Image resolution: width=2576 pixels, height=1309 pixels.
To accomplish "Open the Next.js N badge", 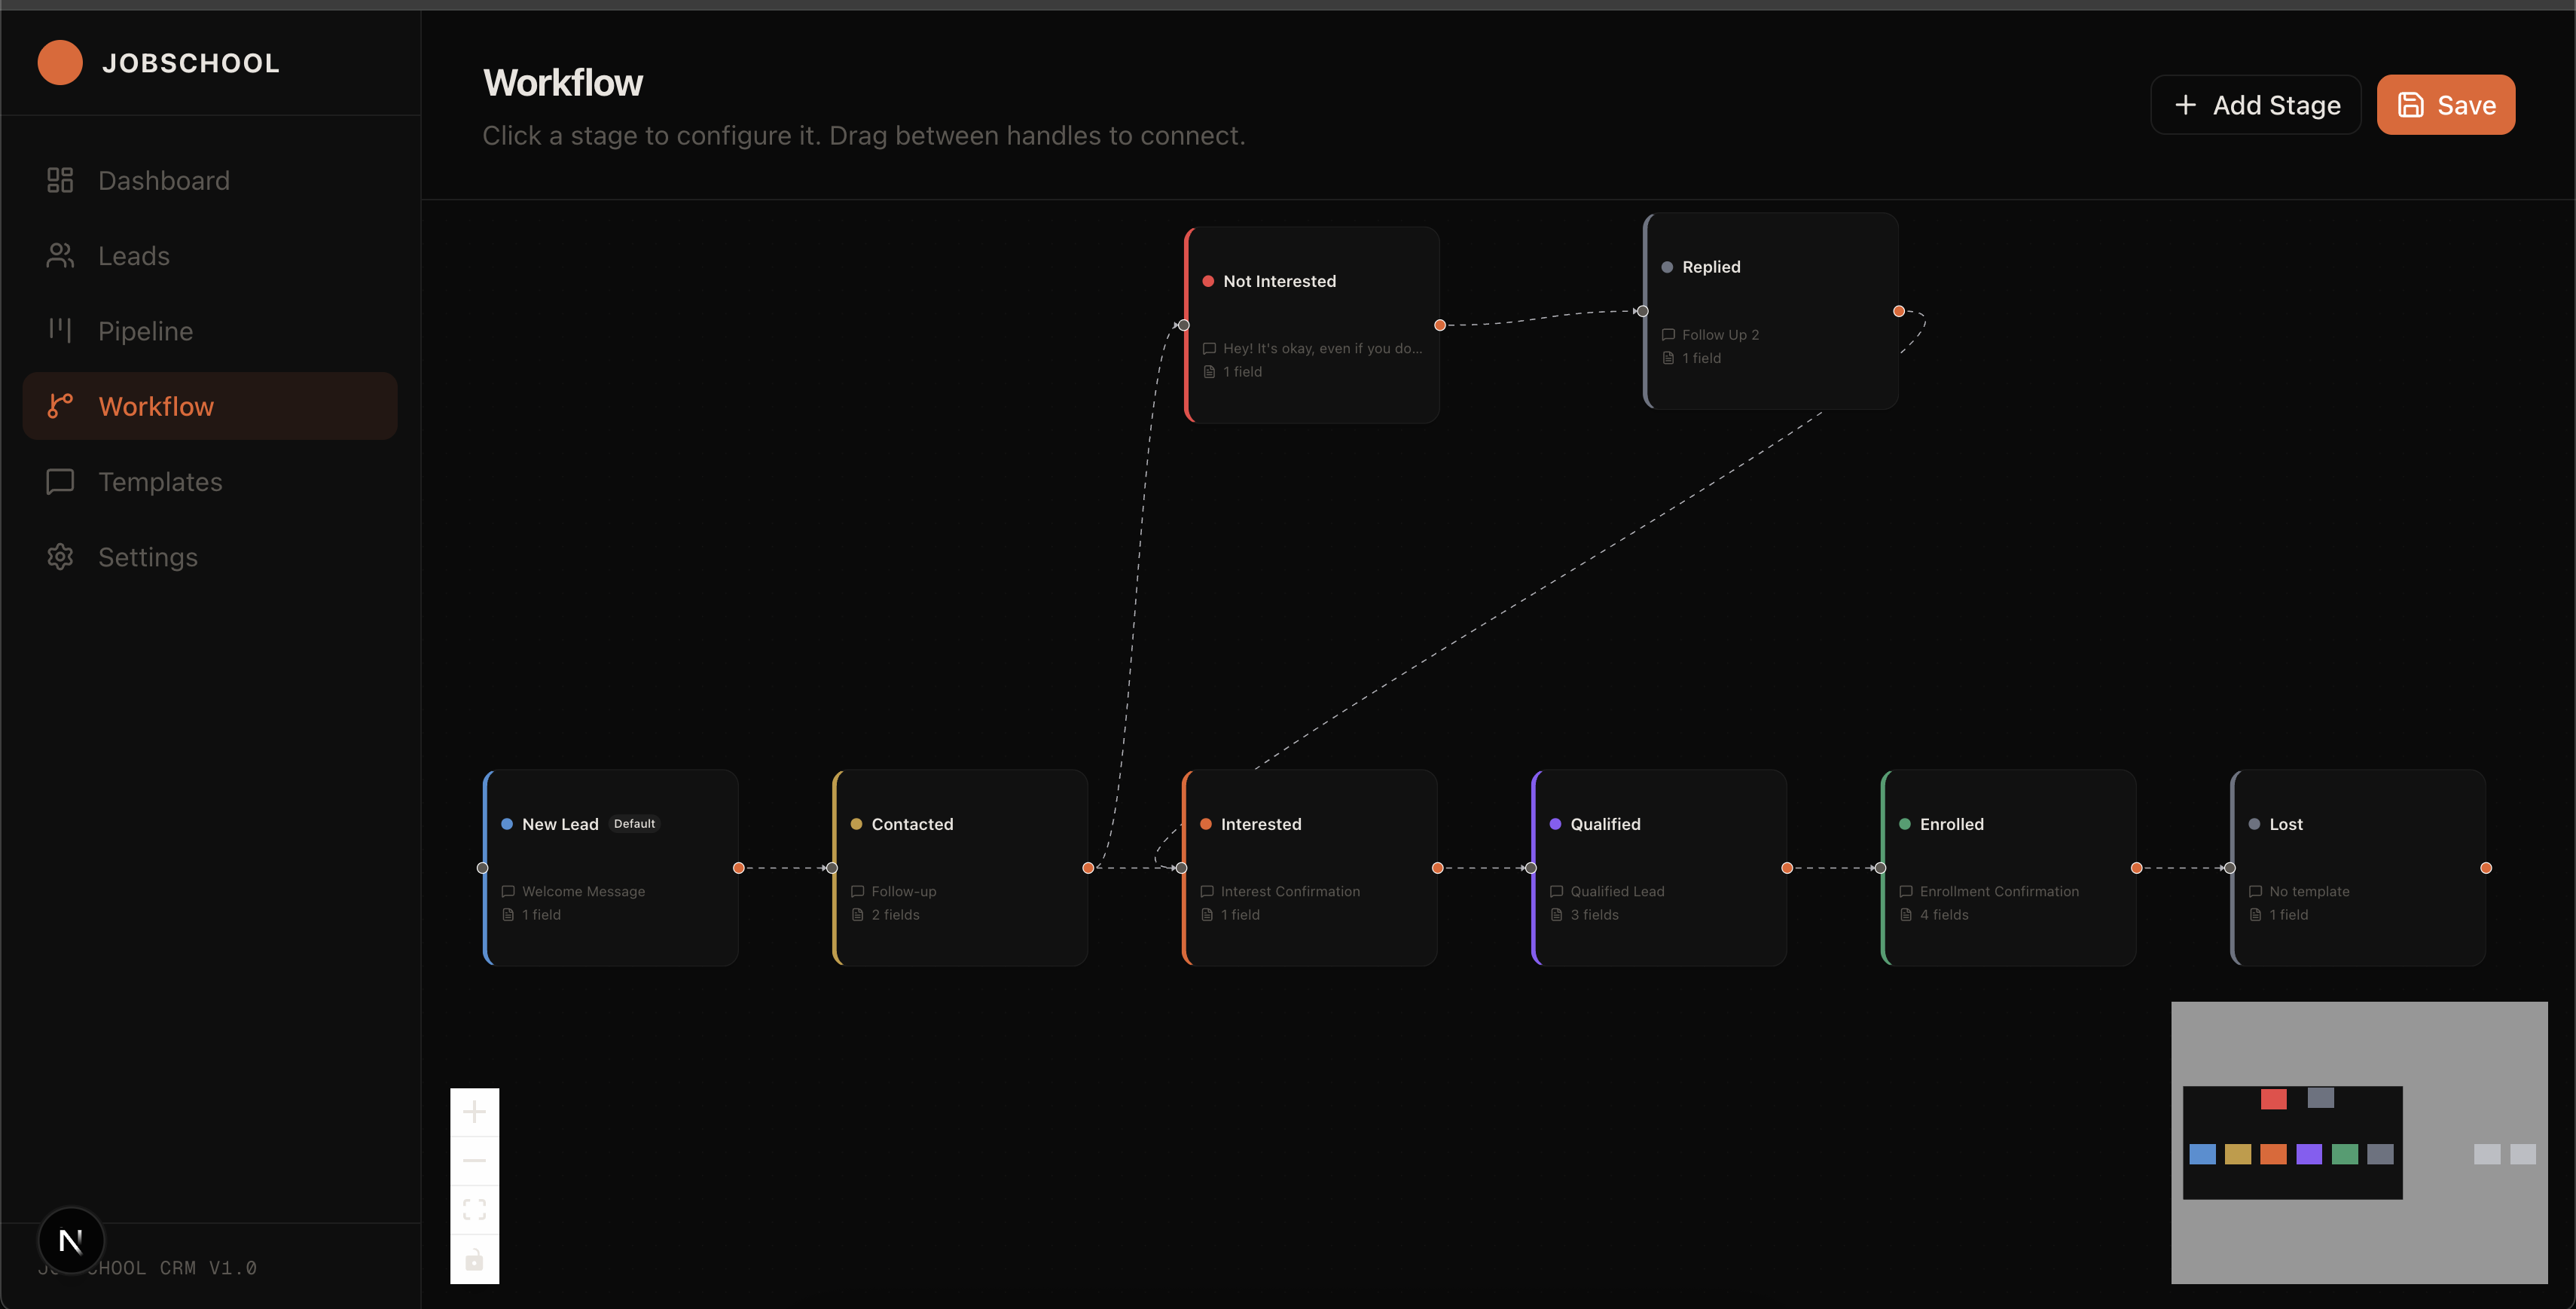I will [71, 1241].
